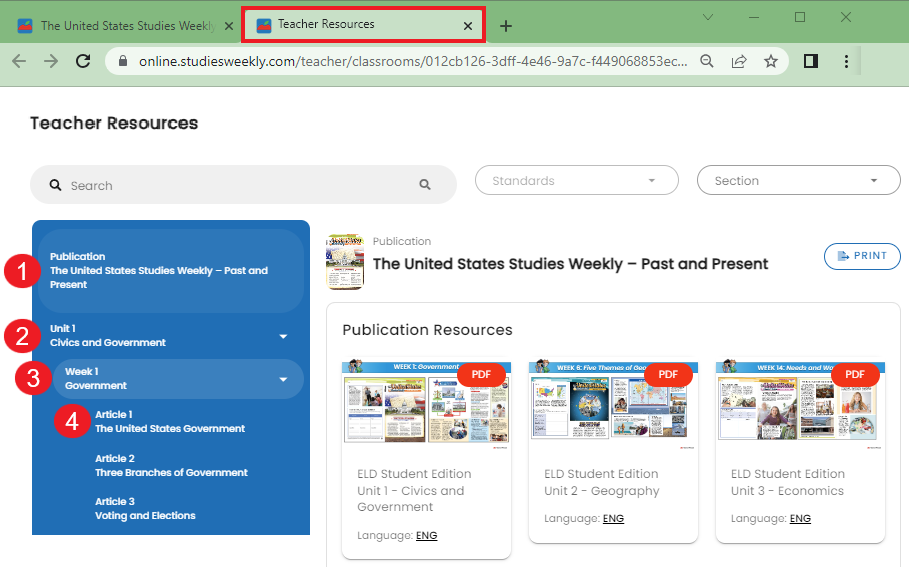This screenshot has height=567, width=909.
Task: Open the Week 1 Government PDF thumbnail
Action: (x=427, y=403)
